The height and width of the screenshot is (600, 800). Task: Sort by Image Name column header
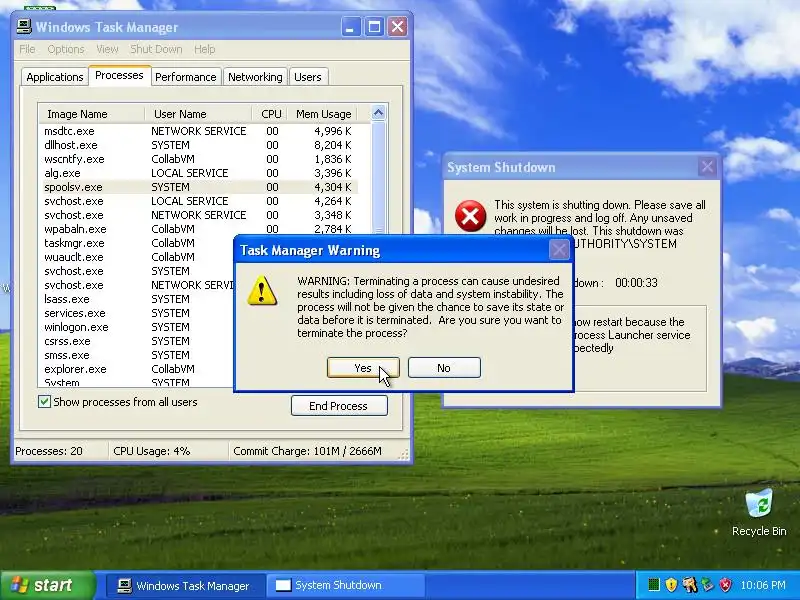[91, 114]
